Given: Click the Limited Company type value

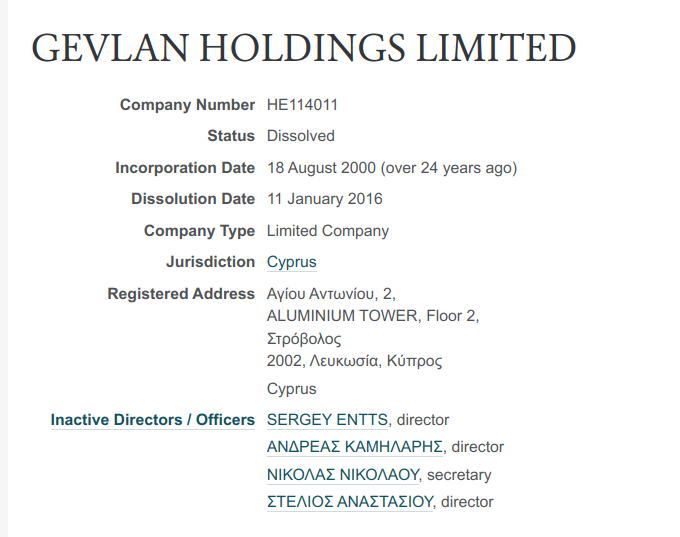Looking at the screenshot, I should pyautogui.click(x=328, y=231).
